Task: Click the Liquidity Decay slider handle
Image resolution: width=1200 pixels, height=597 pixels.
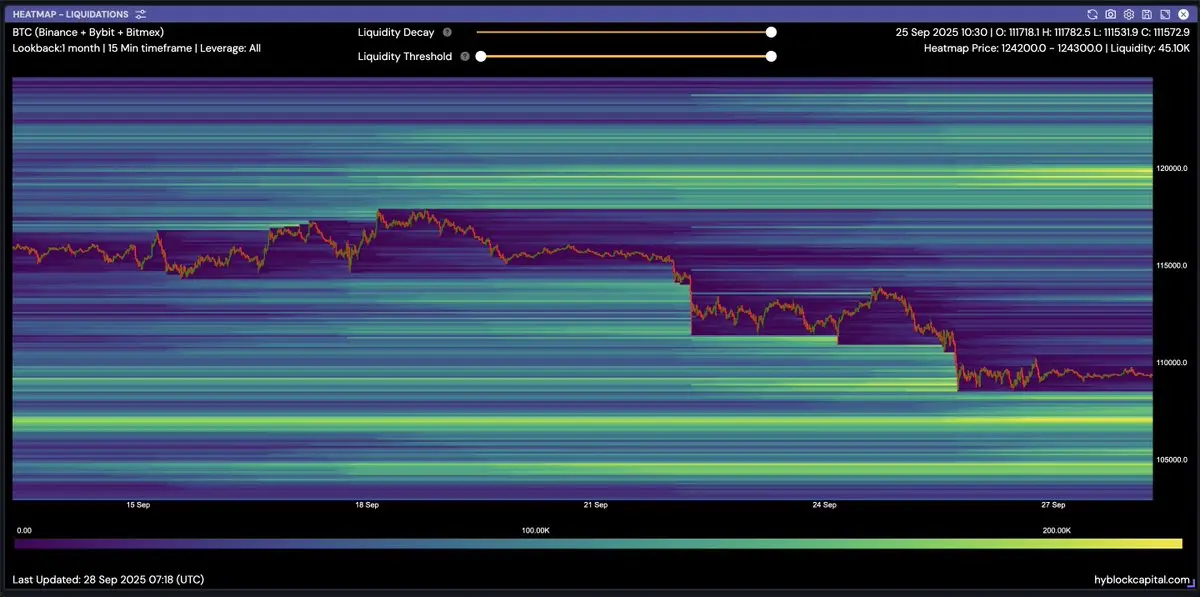Action: coord(771,32)
